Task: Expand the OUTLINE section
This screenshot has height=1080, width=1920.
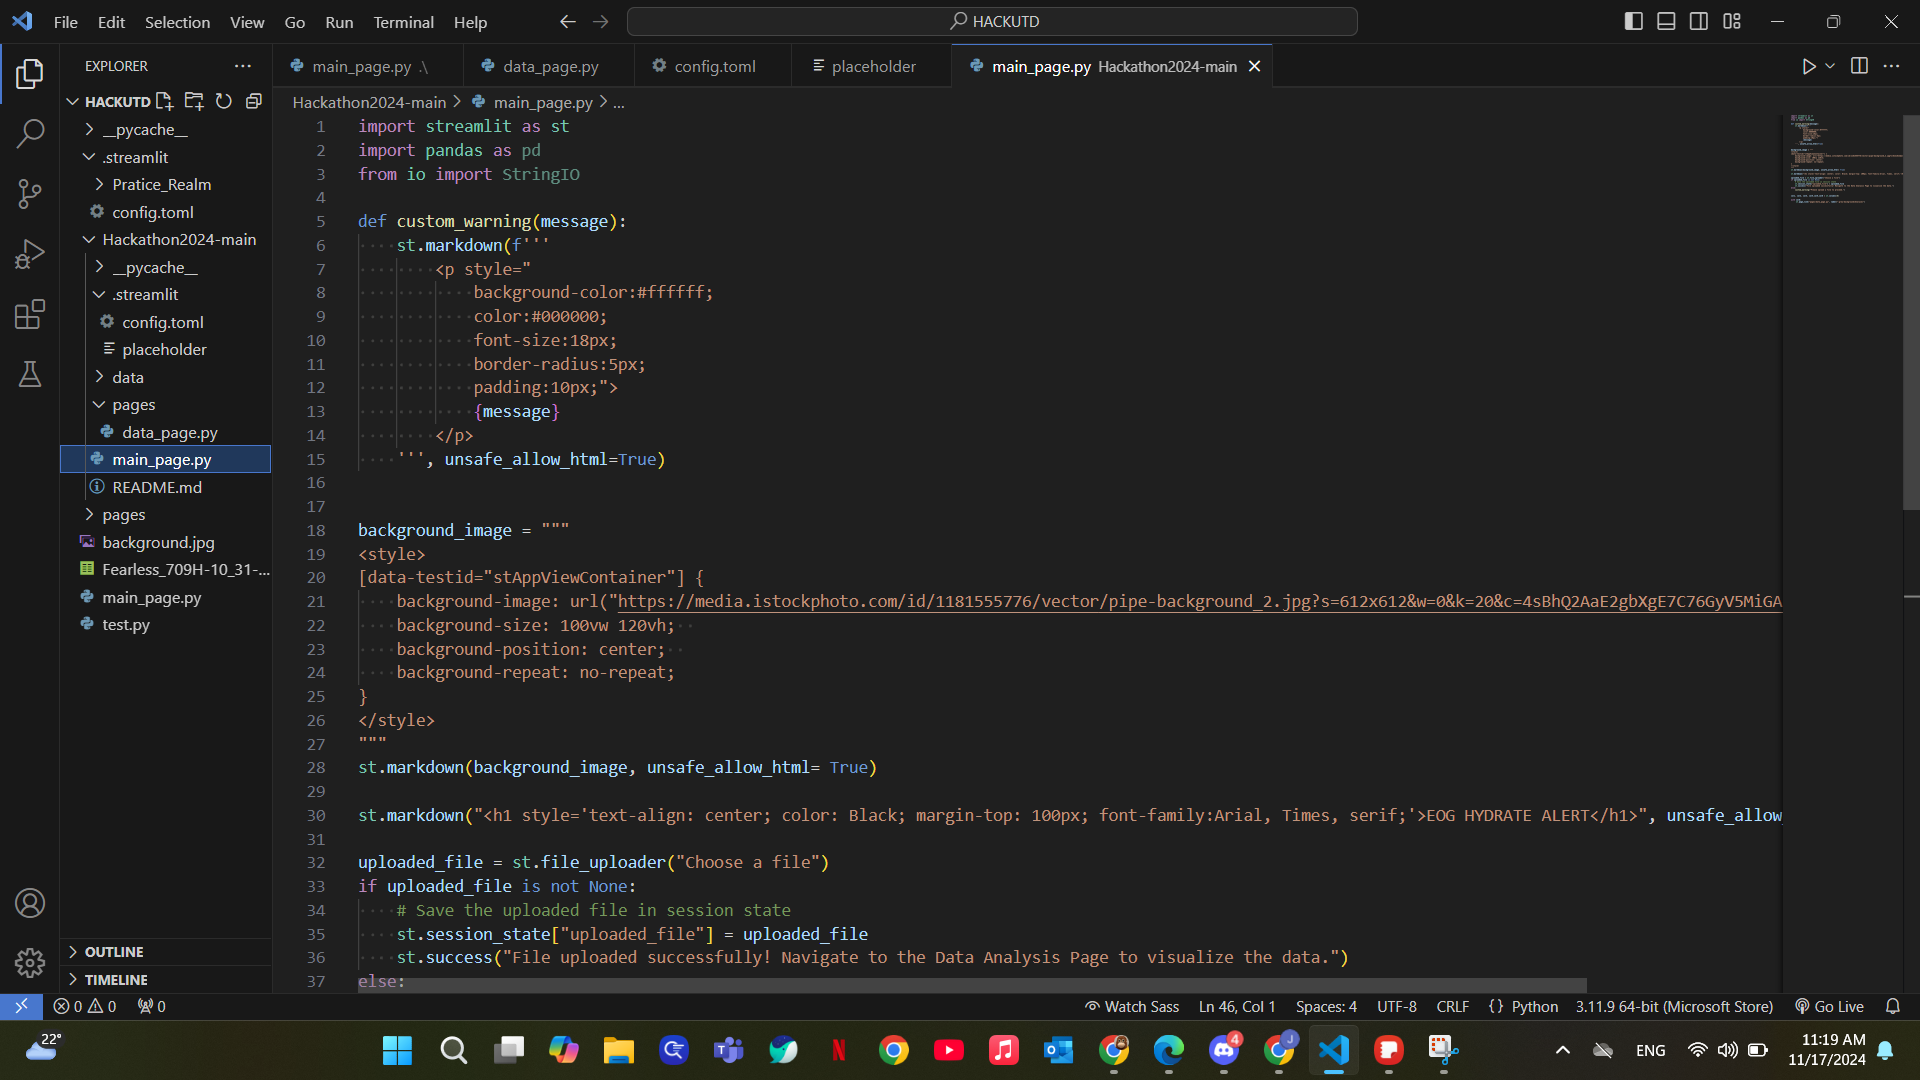Action: [114, 952]
